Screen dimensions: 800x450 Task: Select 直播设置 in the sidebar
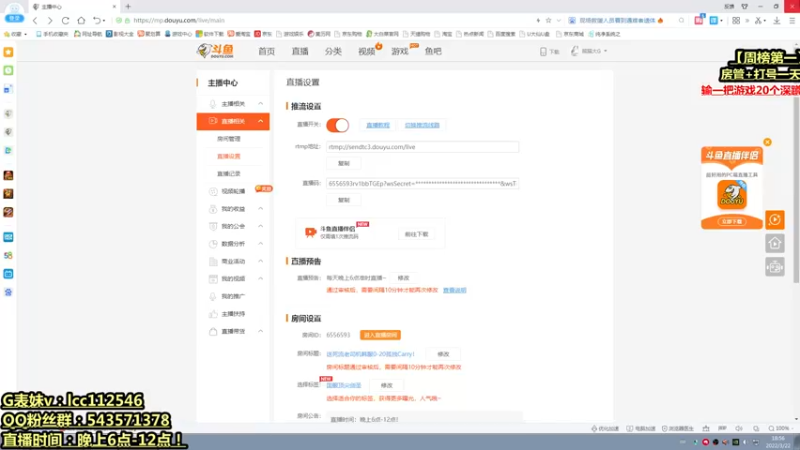[x=229, y=156]
